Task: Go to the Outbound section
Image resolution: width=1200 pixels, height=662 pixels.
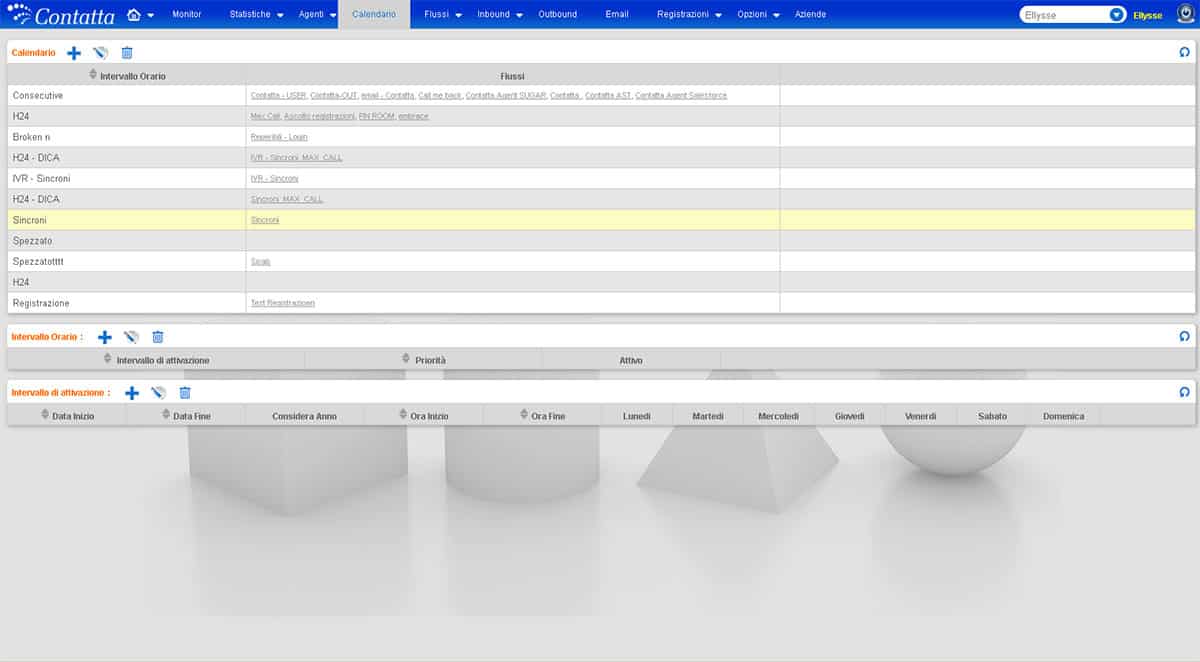Action: coord(557,15)
